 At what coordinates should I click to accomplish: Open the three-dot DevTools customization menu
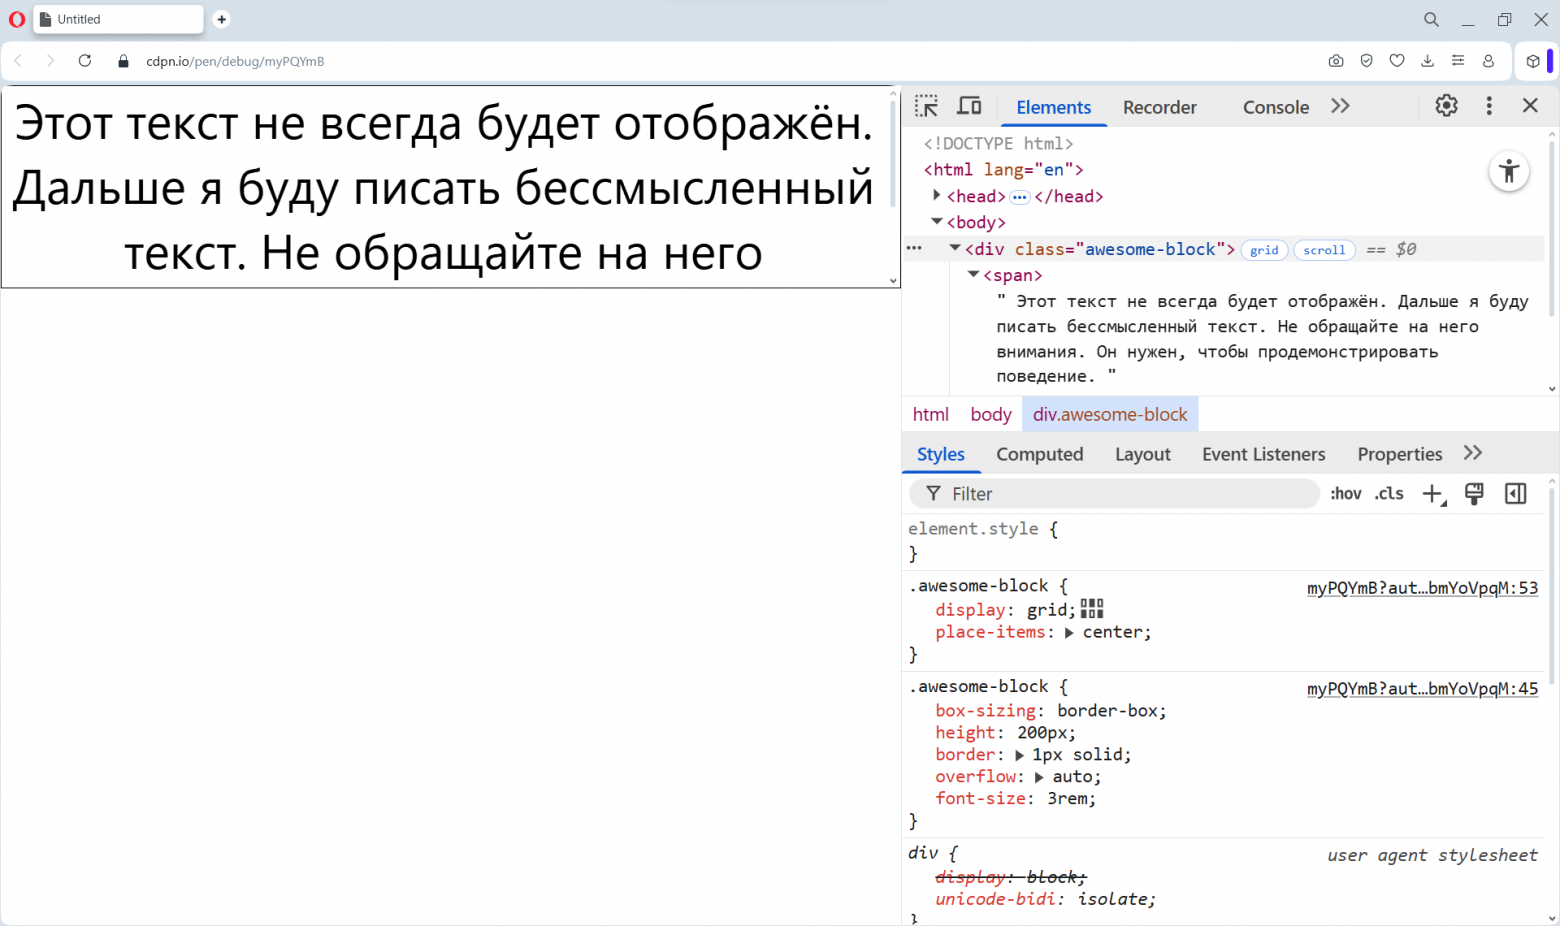1489,105
